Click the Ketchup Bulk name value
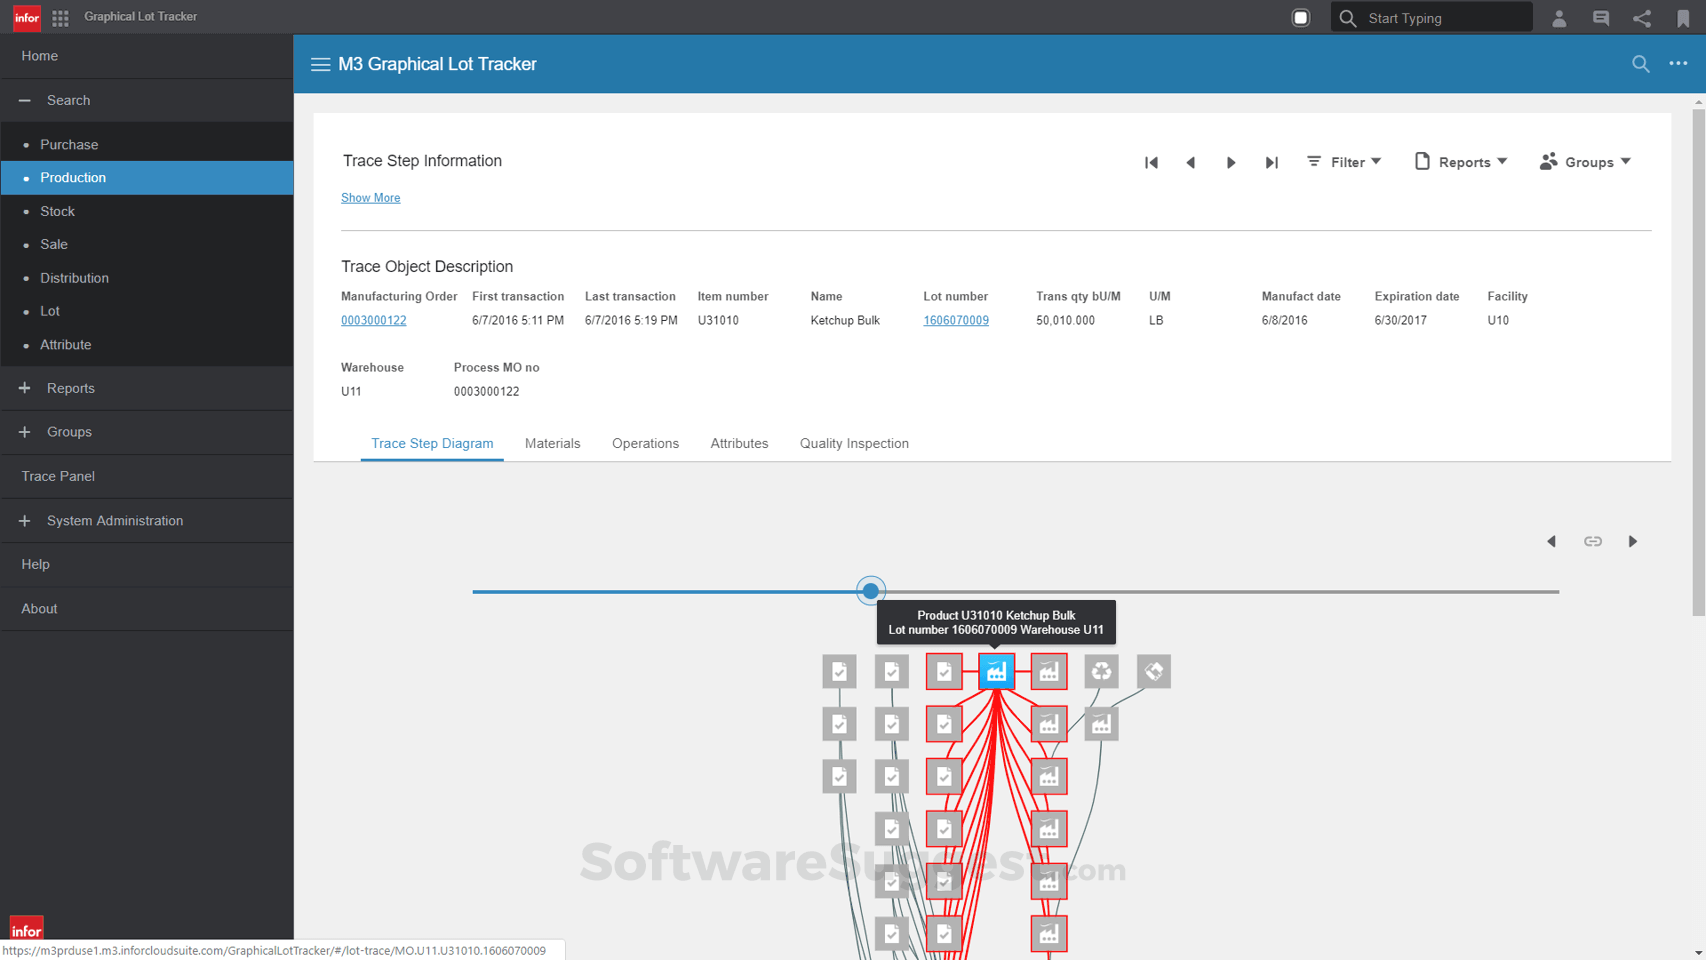 pos(845,321)
